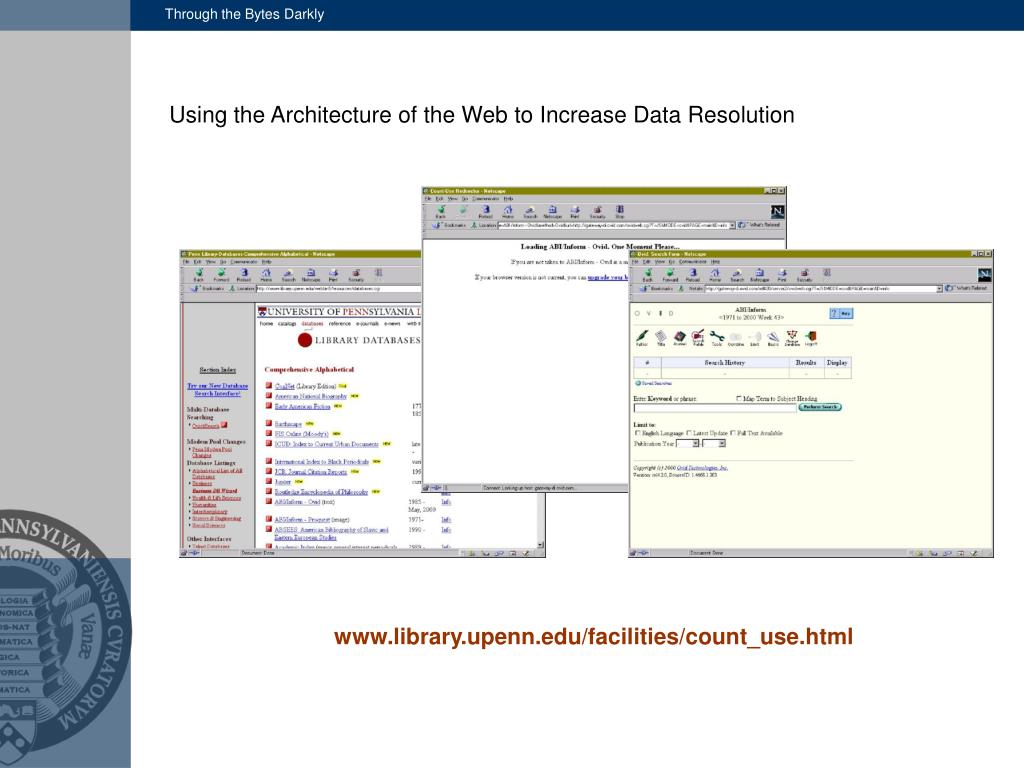Click the e-journals nav item on Penn page
Image resolution: width=1024 pixels, height=768 pixels.
366,323
